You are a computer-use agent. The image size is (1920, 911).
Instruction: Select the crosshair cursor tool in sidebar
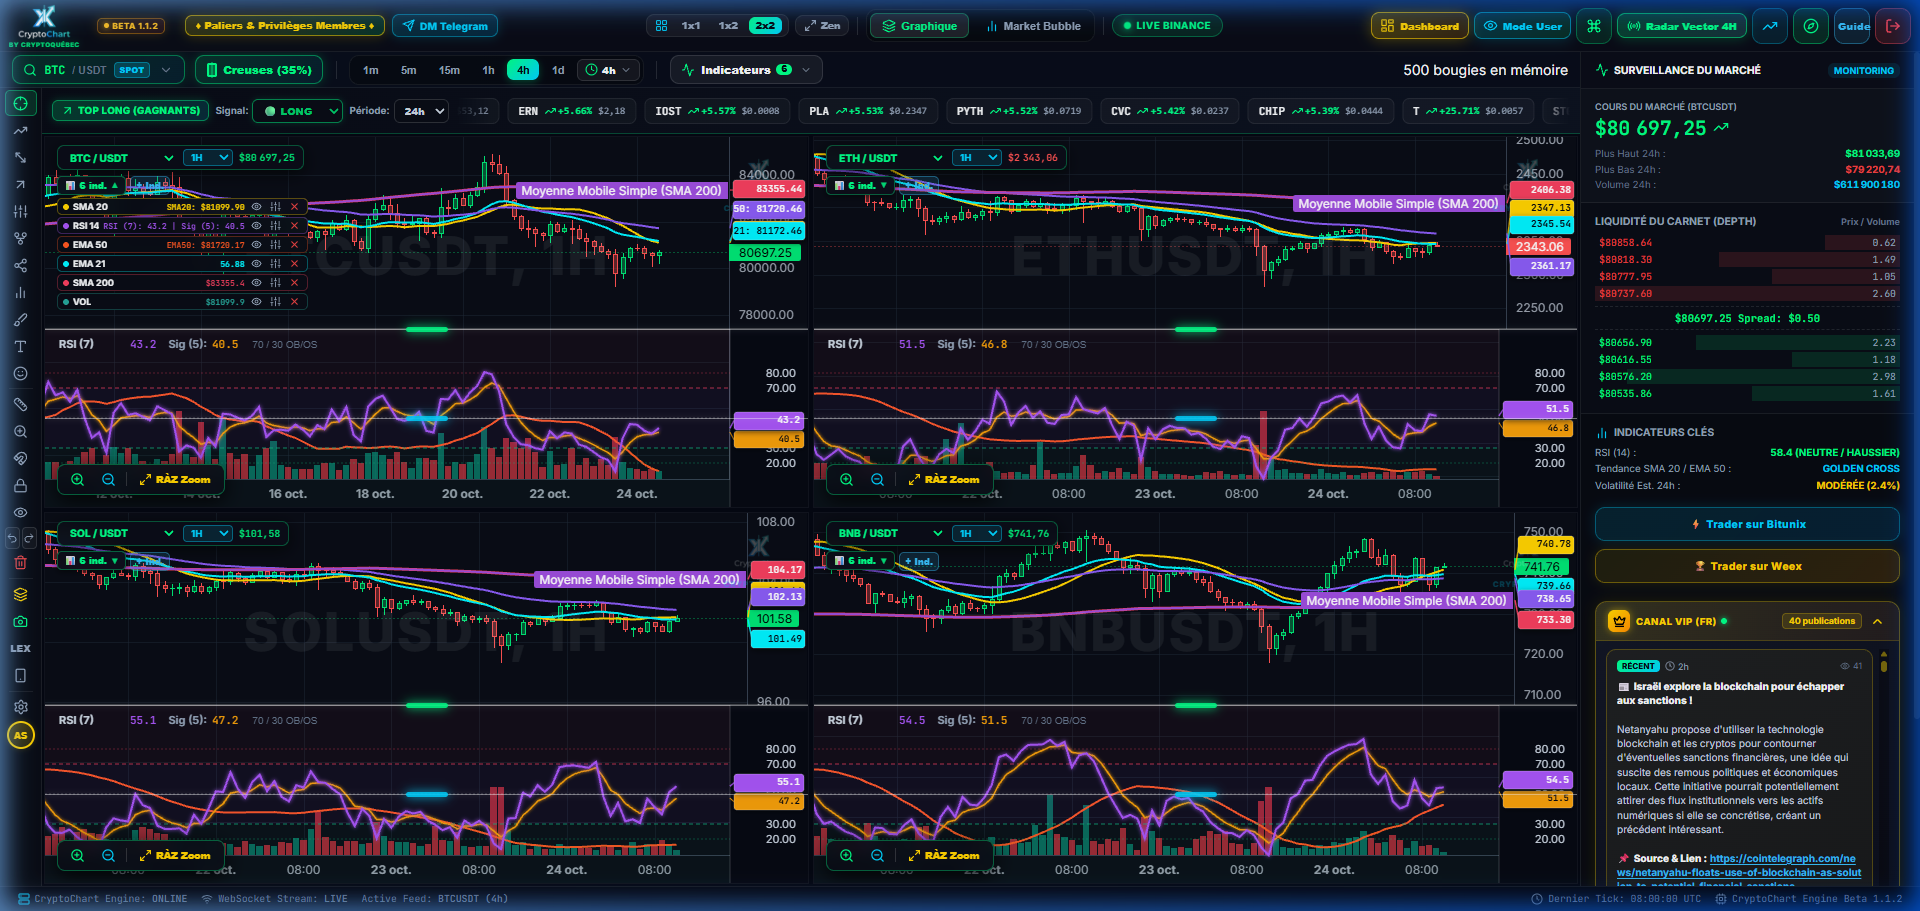tap(20, 104)
